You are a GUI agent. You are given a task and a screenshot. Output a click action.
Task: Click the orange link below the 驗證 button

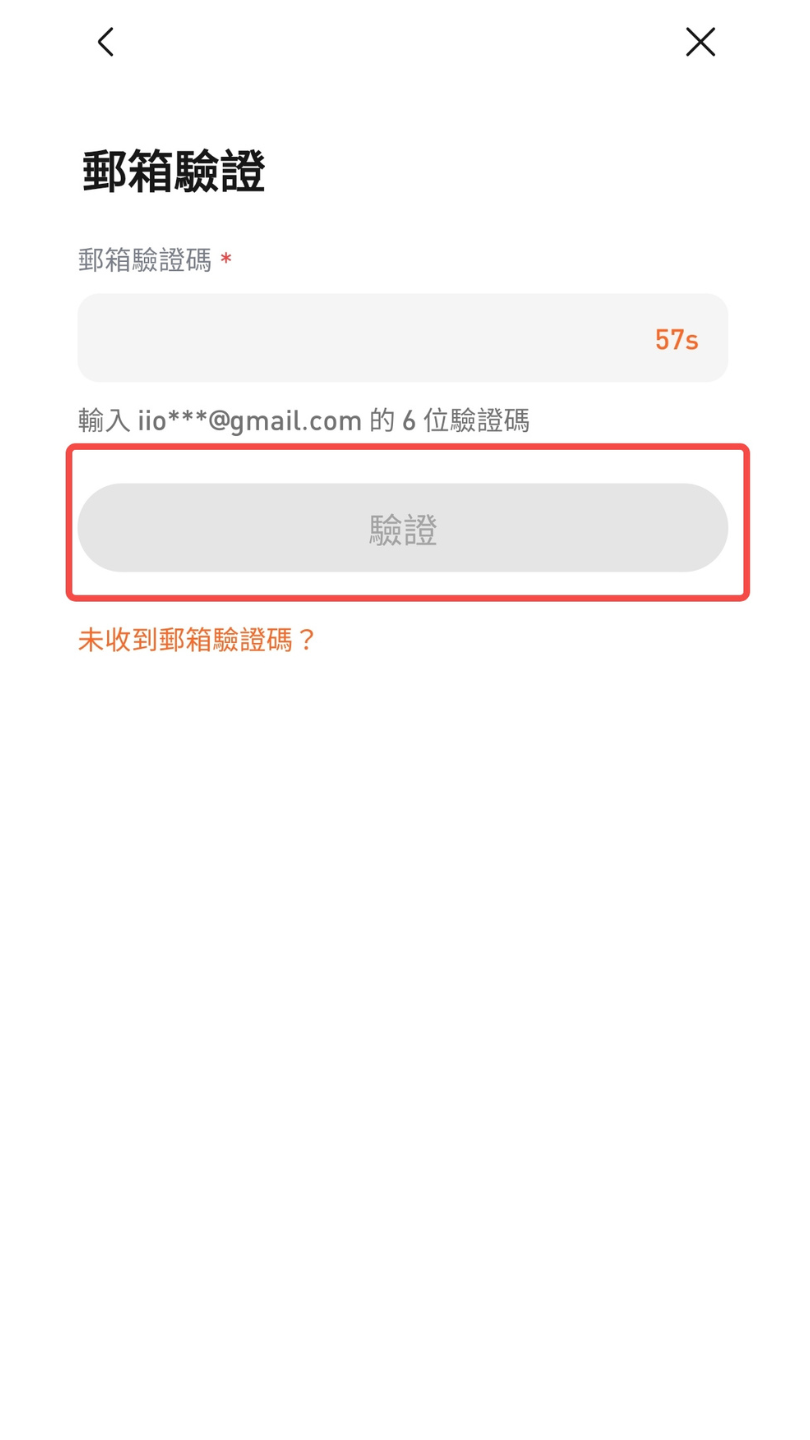click(x=197, y=640)
